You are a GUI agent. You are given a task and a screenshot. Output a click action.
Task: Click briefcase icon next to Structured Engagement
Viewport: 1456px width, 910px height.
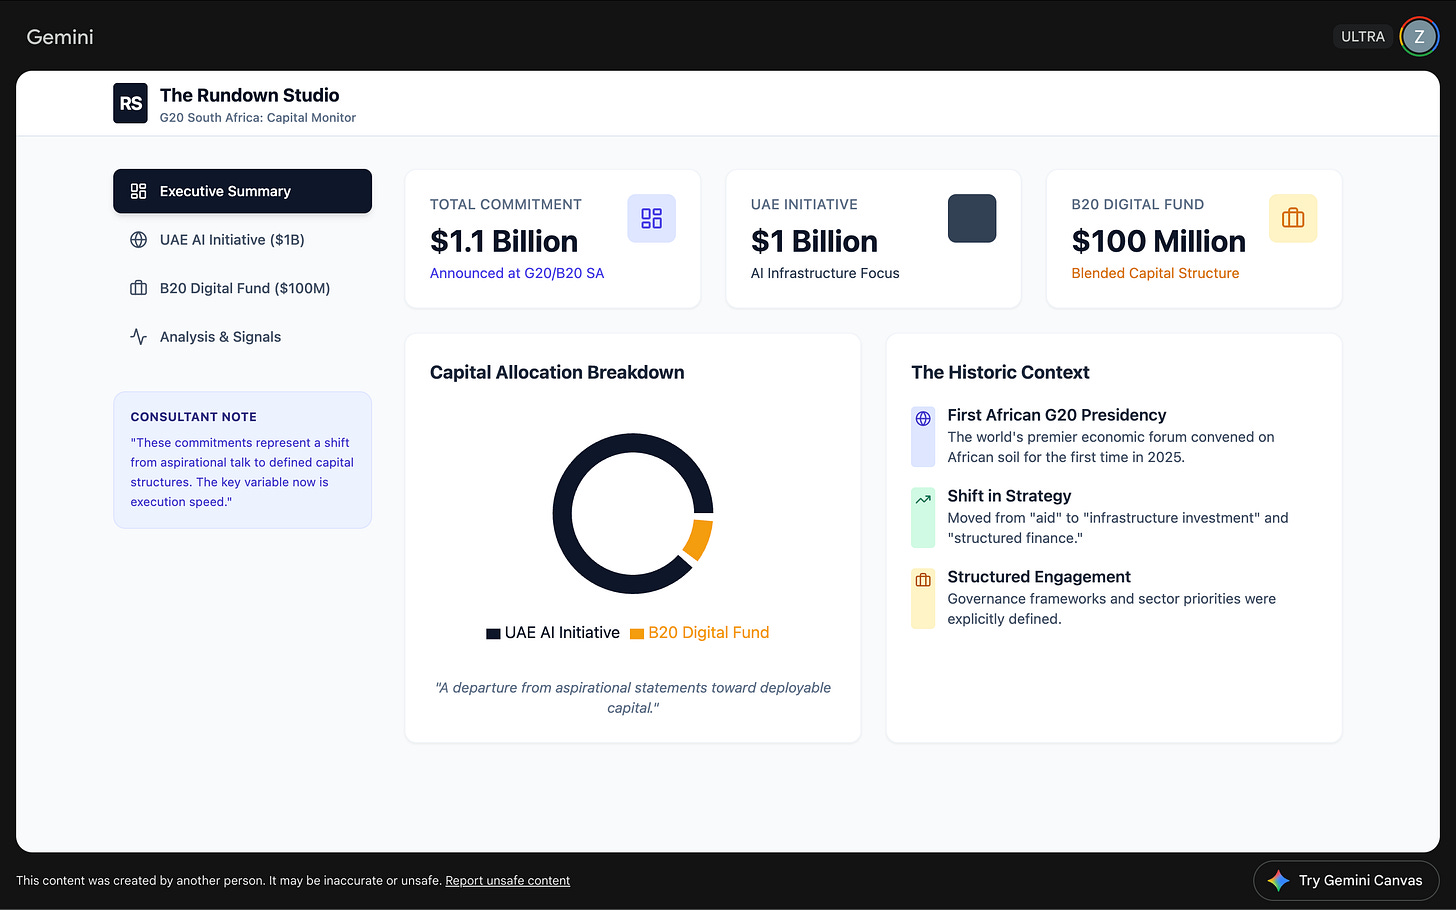(x=923, y=580)
